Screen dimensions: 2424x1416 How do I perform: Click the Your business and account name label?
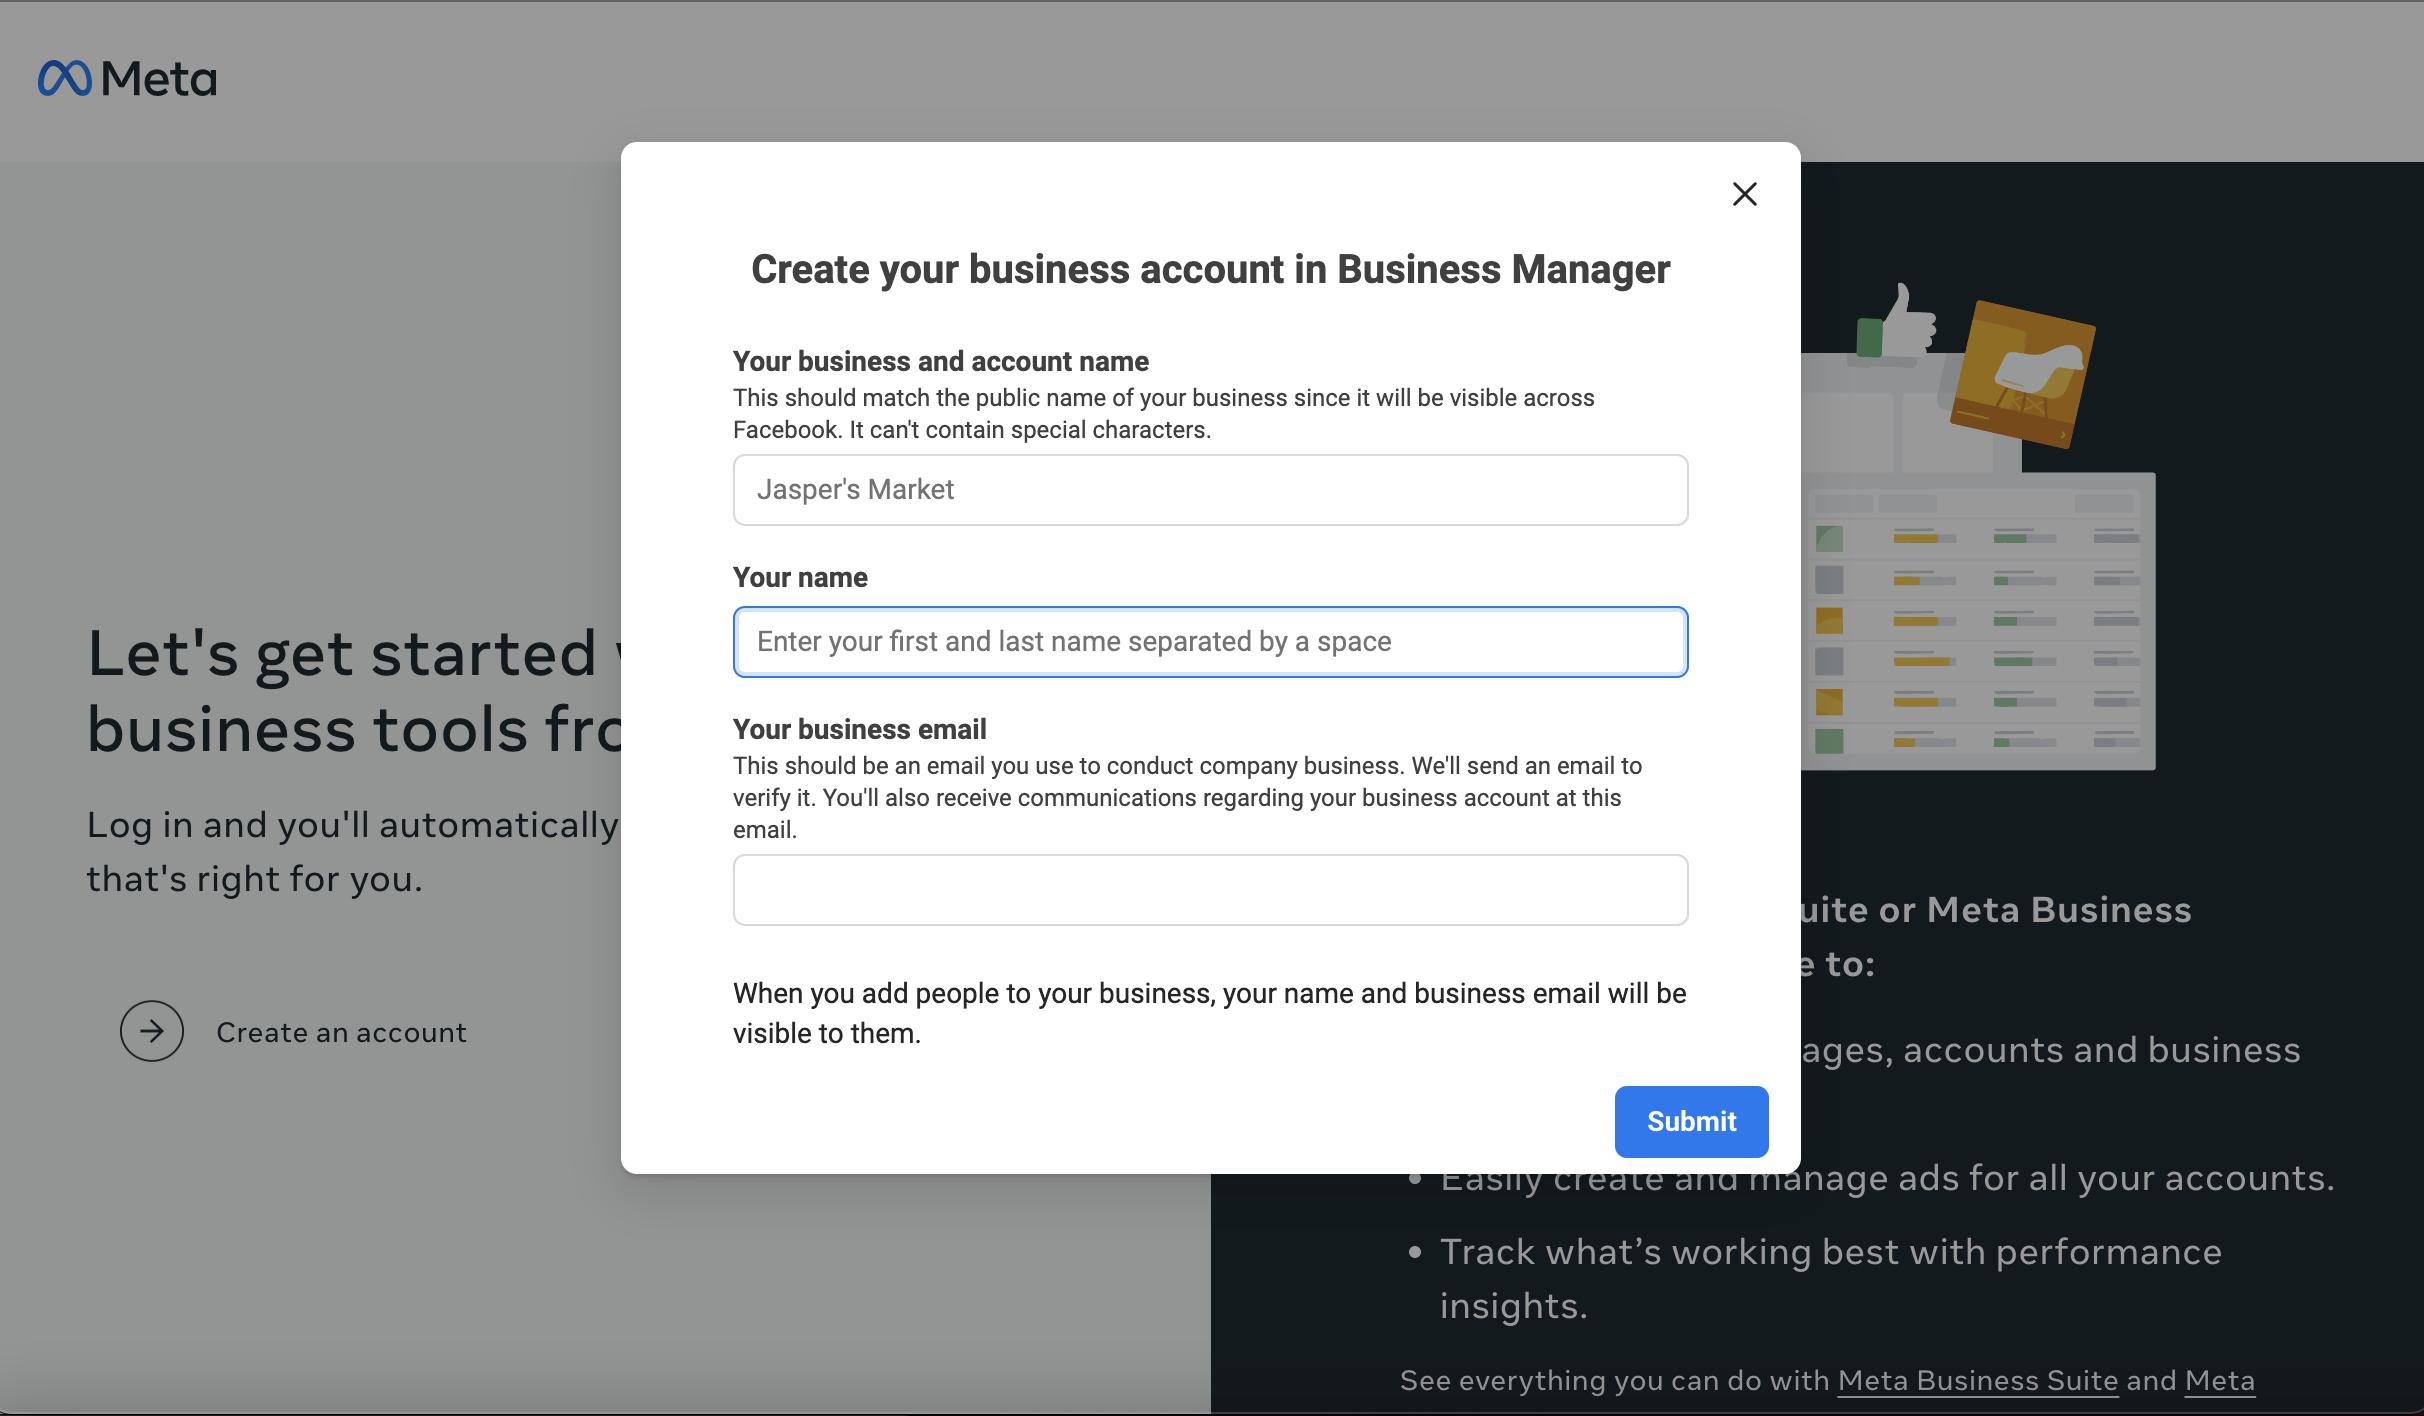coord(940,361)
